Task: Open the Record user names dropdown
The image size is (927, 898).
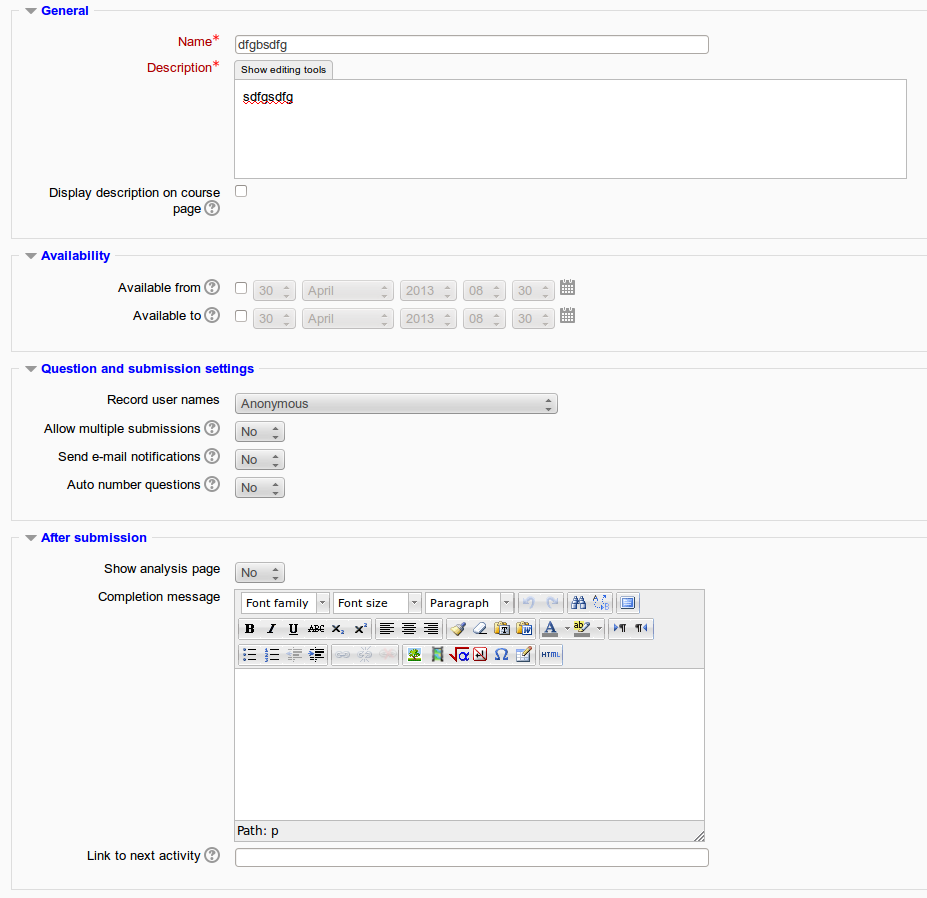Action: click(x=396, y=404)
